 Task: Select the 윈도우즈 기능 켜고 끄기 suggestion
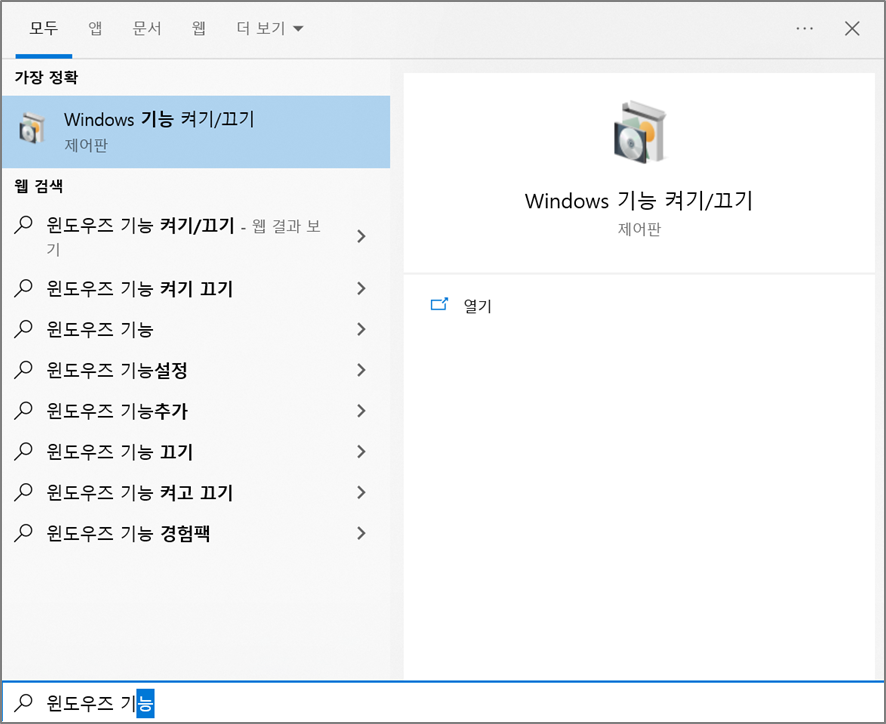pyautogui.click(x=196, y=492)
